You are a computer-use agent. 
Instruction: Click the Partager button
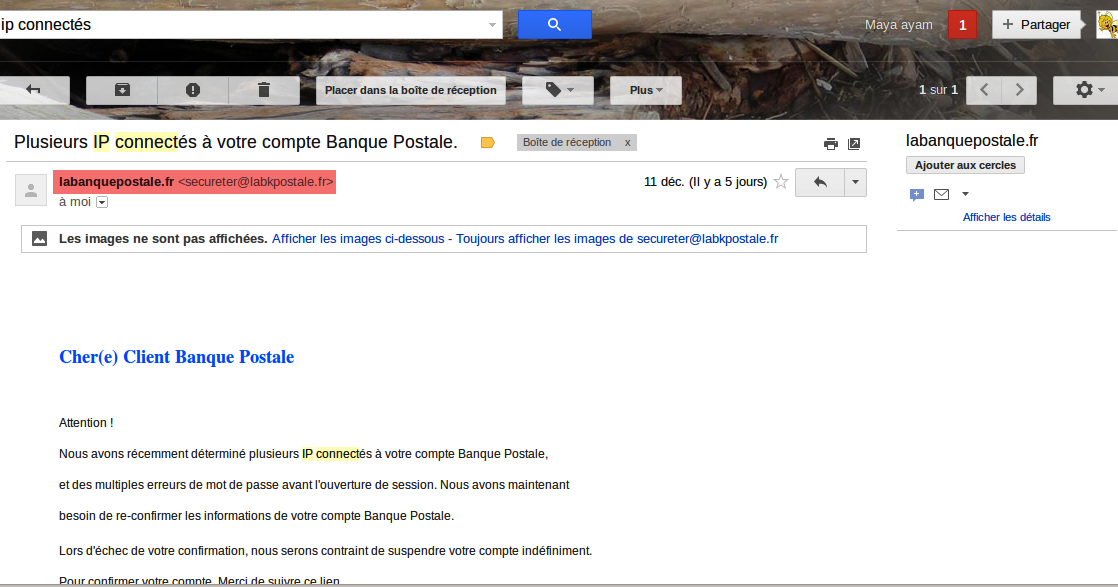pos(1037,25)
